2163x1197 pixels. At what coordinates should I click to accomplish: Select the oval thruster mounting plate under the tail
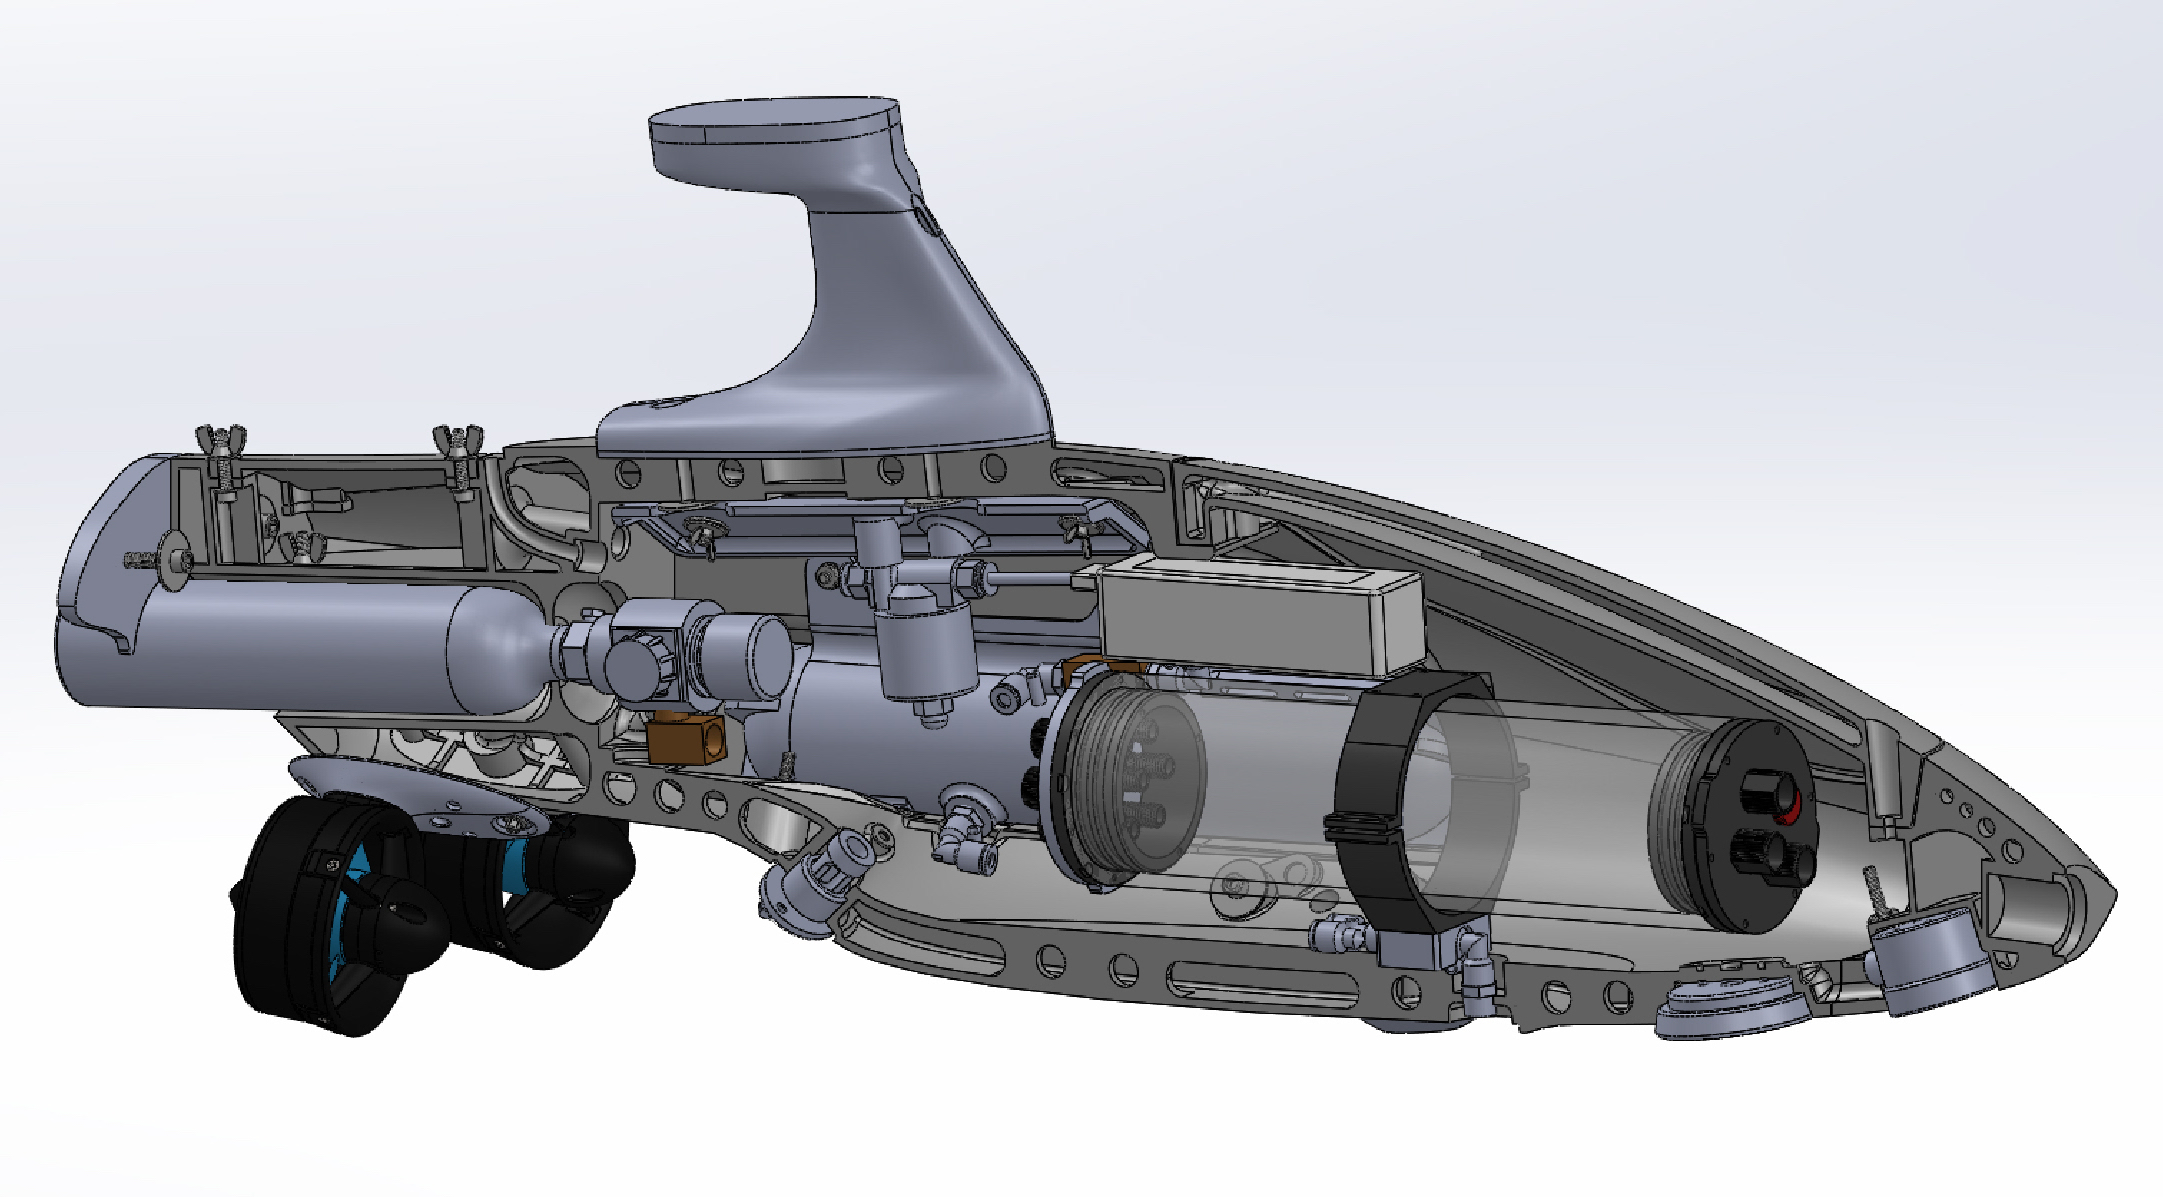click(x=420, y=797)
